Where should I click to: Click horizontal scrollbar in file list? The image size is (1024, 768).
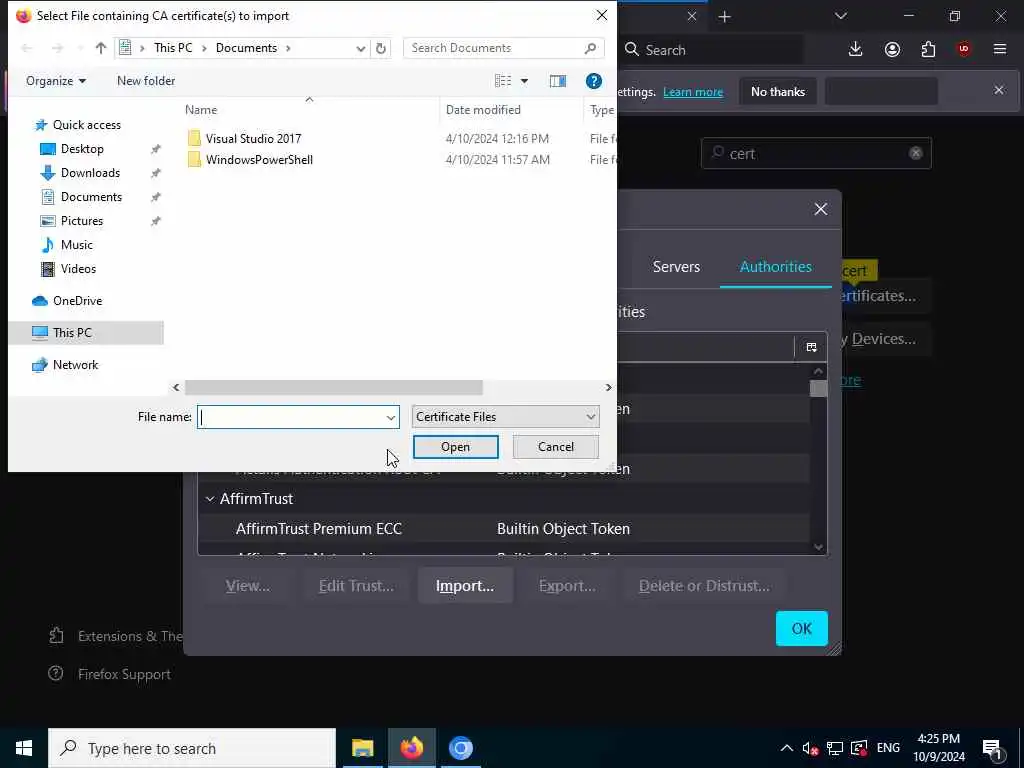pos(333,387)
